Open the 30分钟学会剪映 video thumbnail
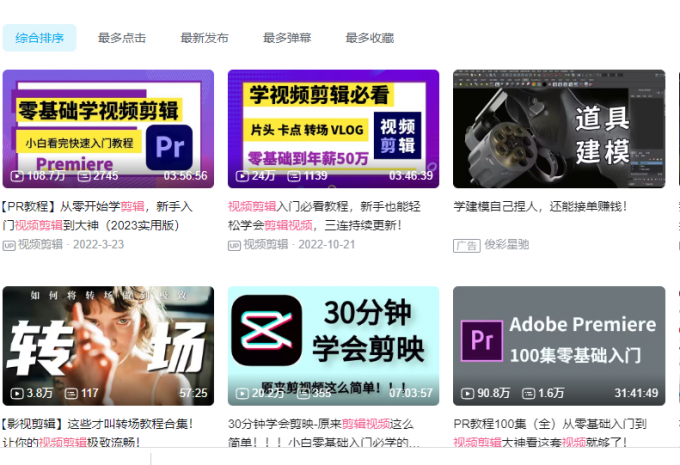 coord(333,346)
